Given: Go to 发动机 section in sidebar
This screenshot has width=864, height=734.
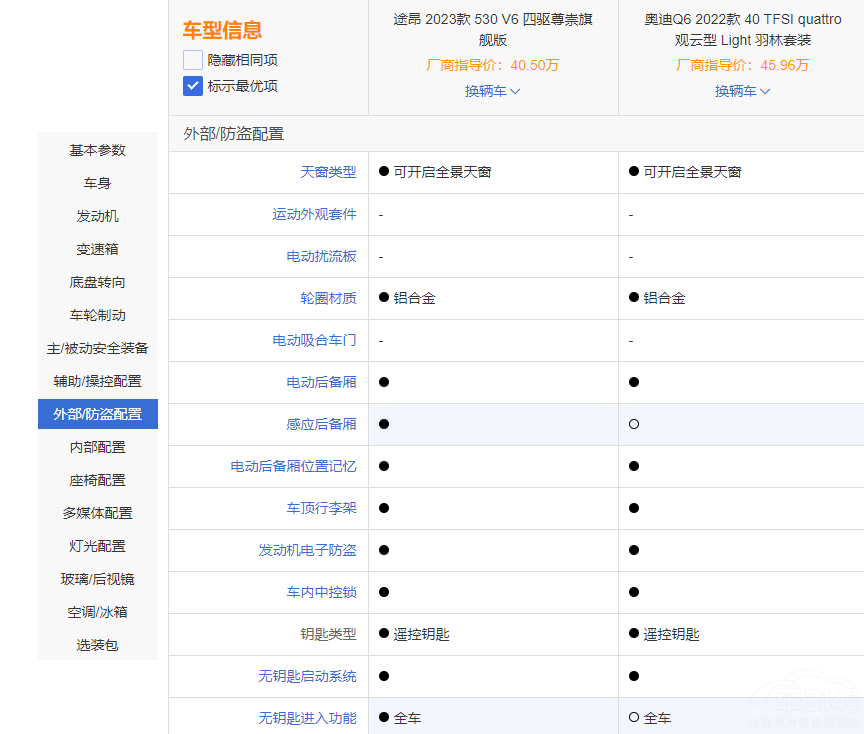Looking at the screenshot, I should [98, 216].
